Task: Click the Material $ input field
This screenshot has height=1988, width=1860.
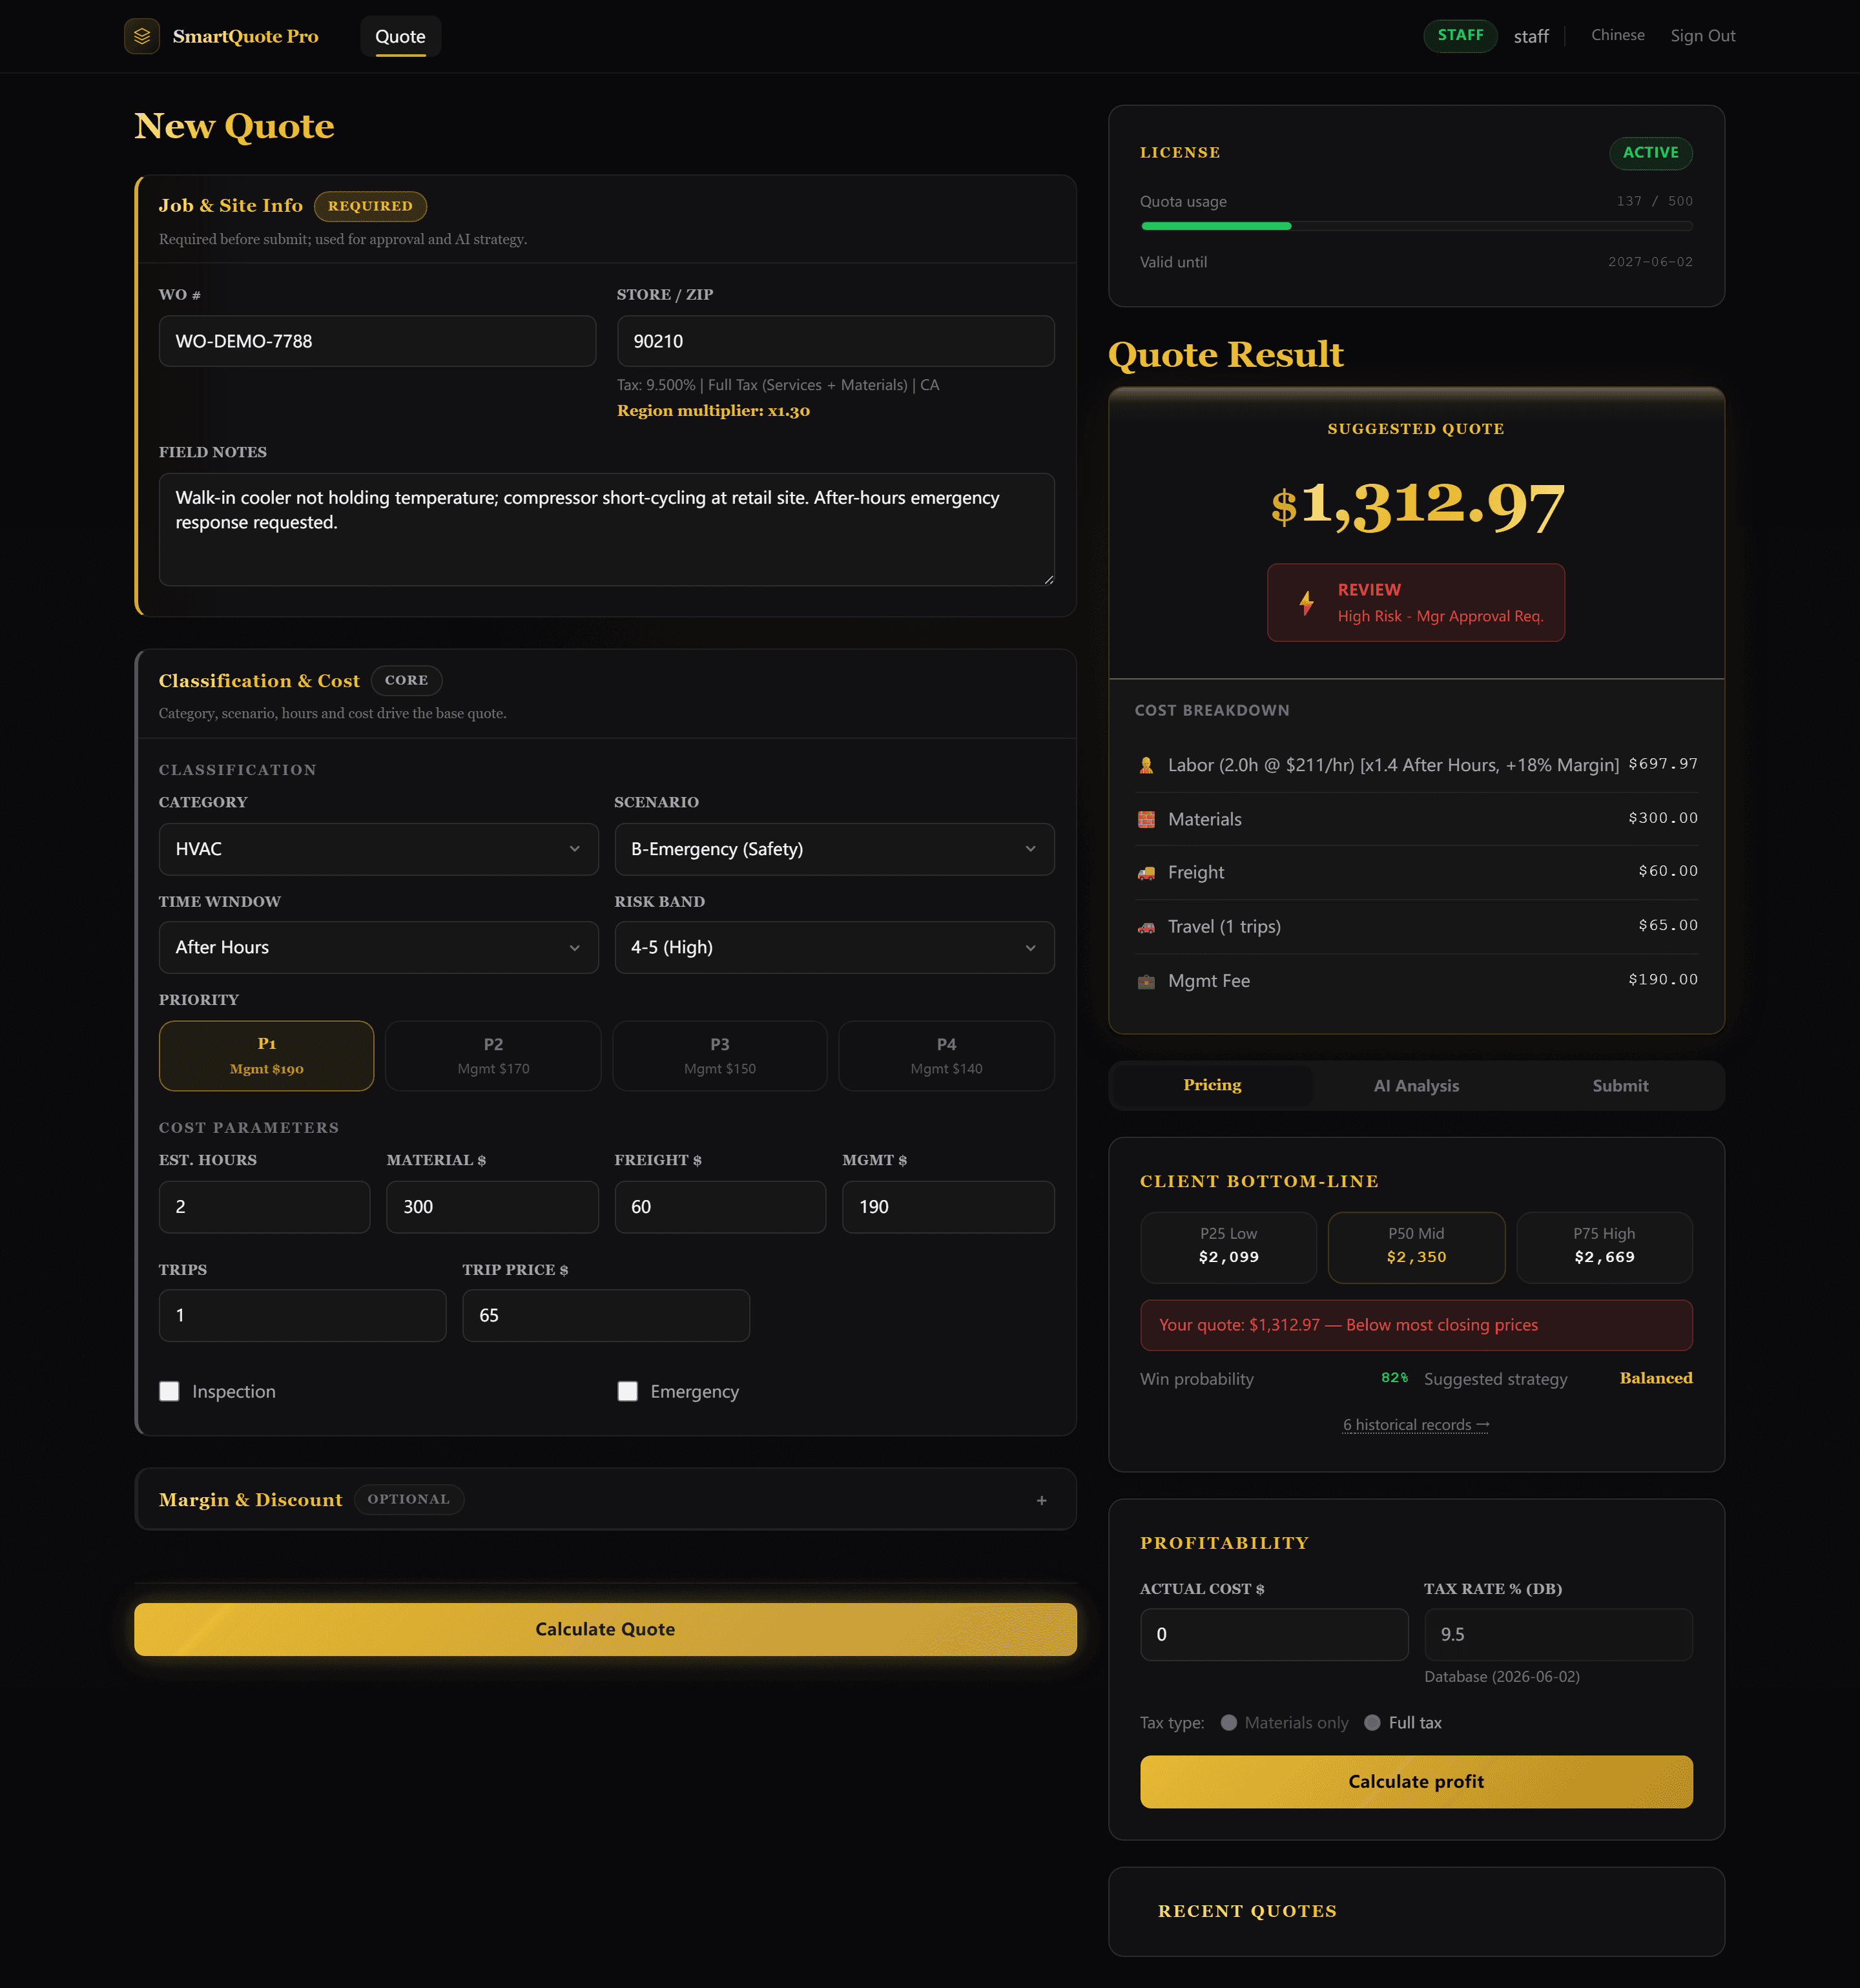Action: pyautogui.click(x=492, y=1207)
